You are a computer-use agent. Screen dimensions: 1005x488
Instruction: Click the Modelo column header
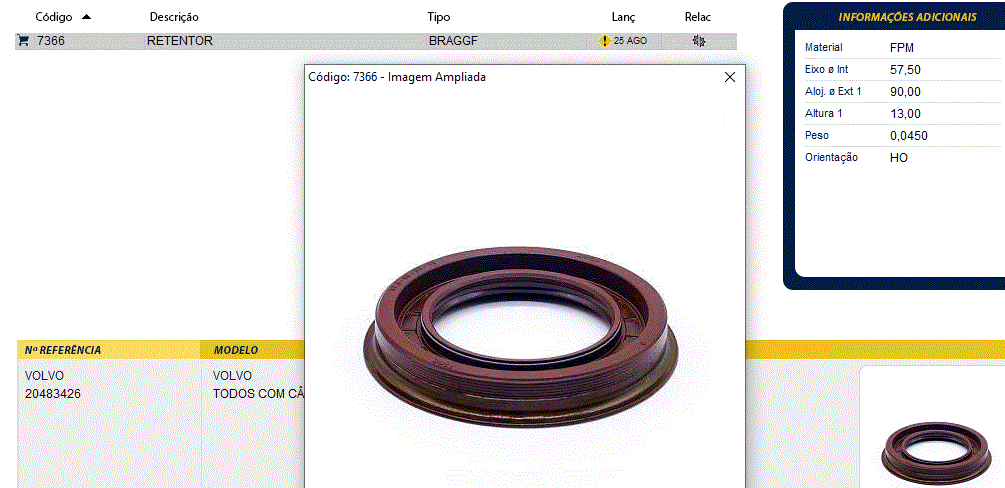[x=236, y=350]
